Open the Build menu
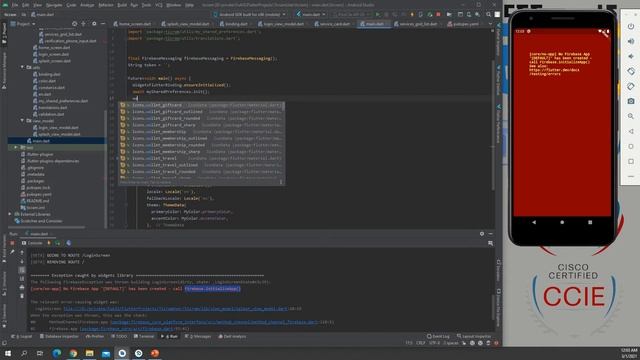 [x=122, y=5]
